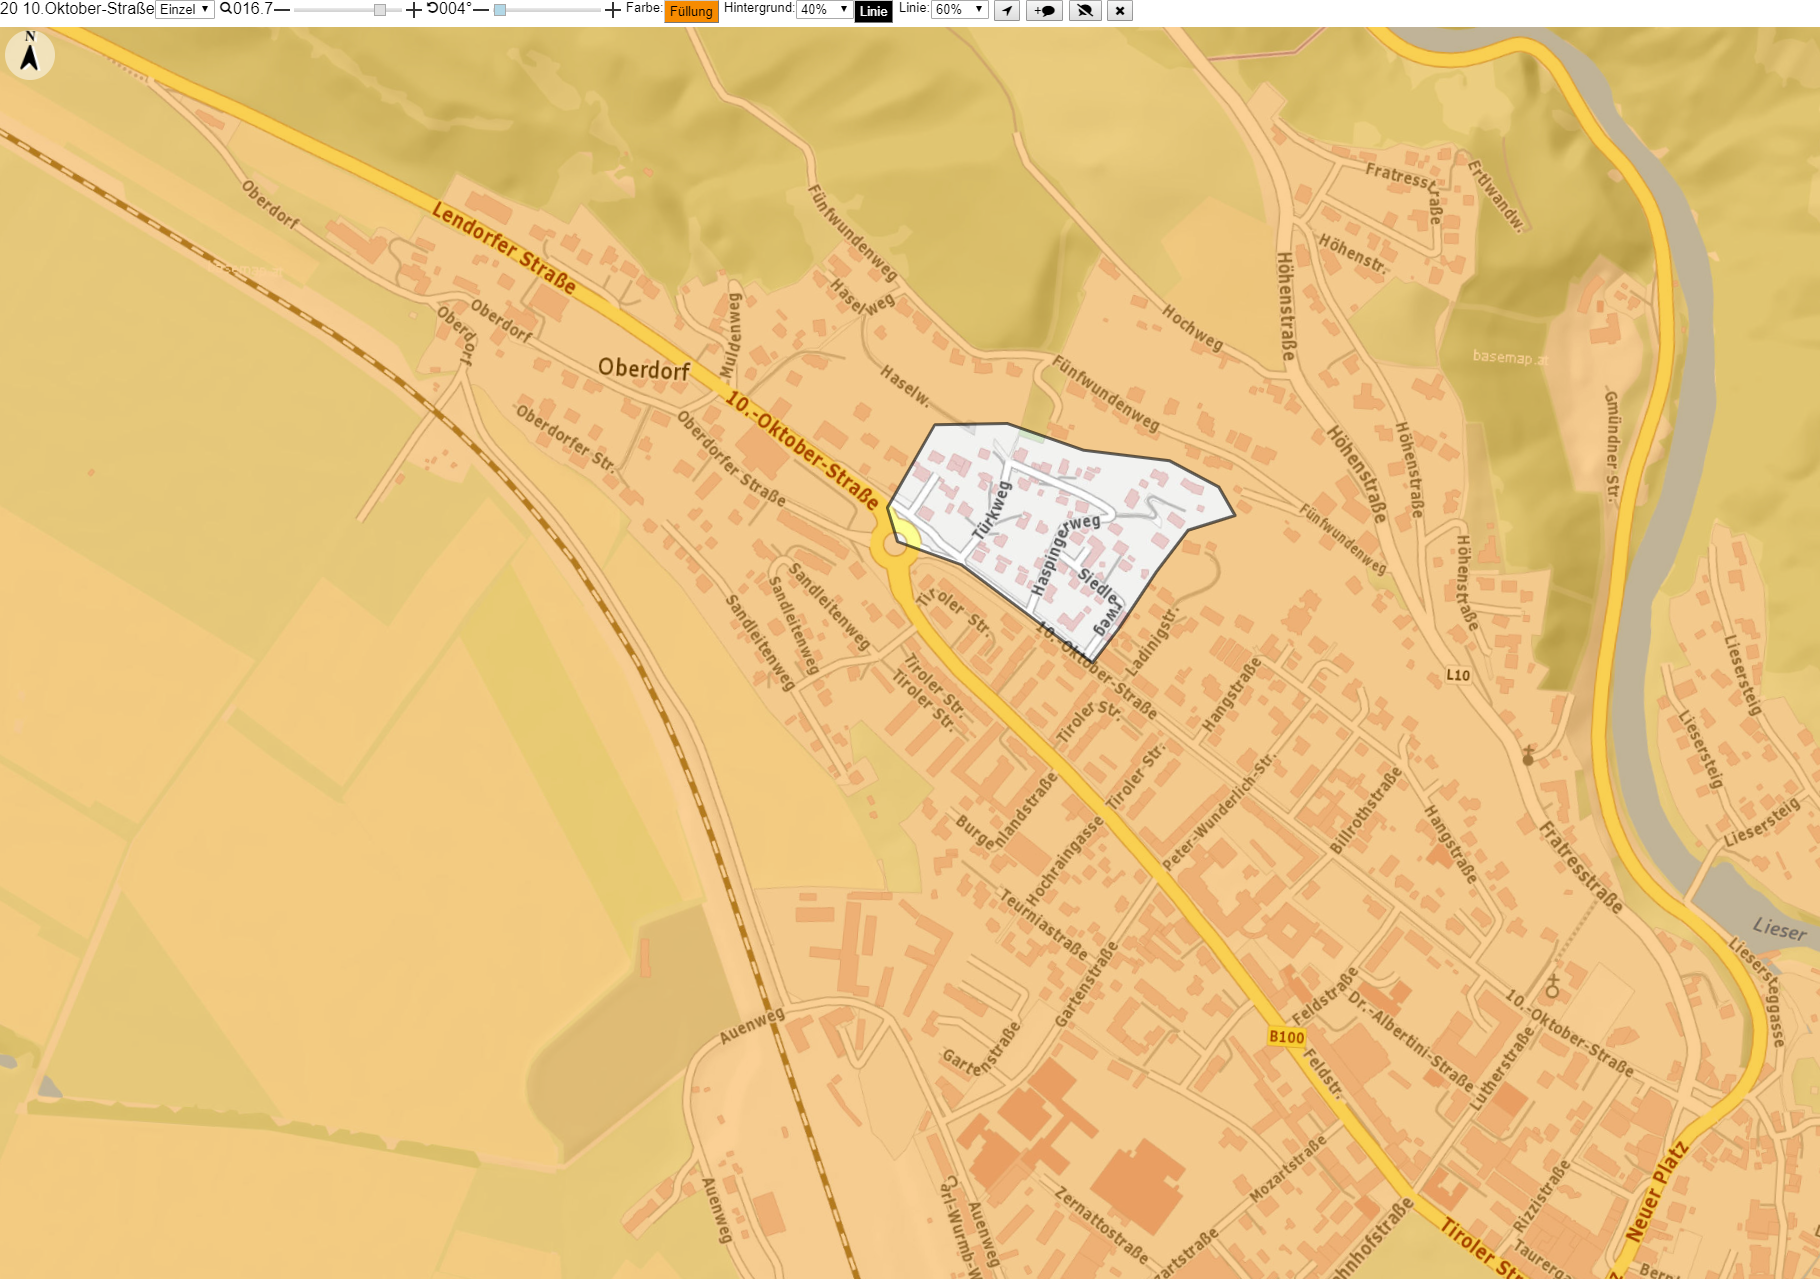The image size is (1820, 1279).
Task: Open the Einzel mode dropdown
Action: click(185, 10)
